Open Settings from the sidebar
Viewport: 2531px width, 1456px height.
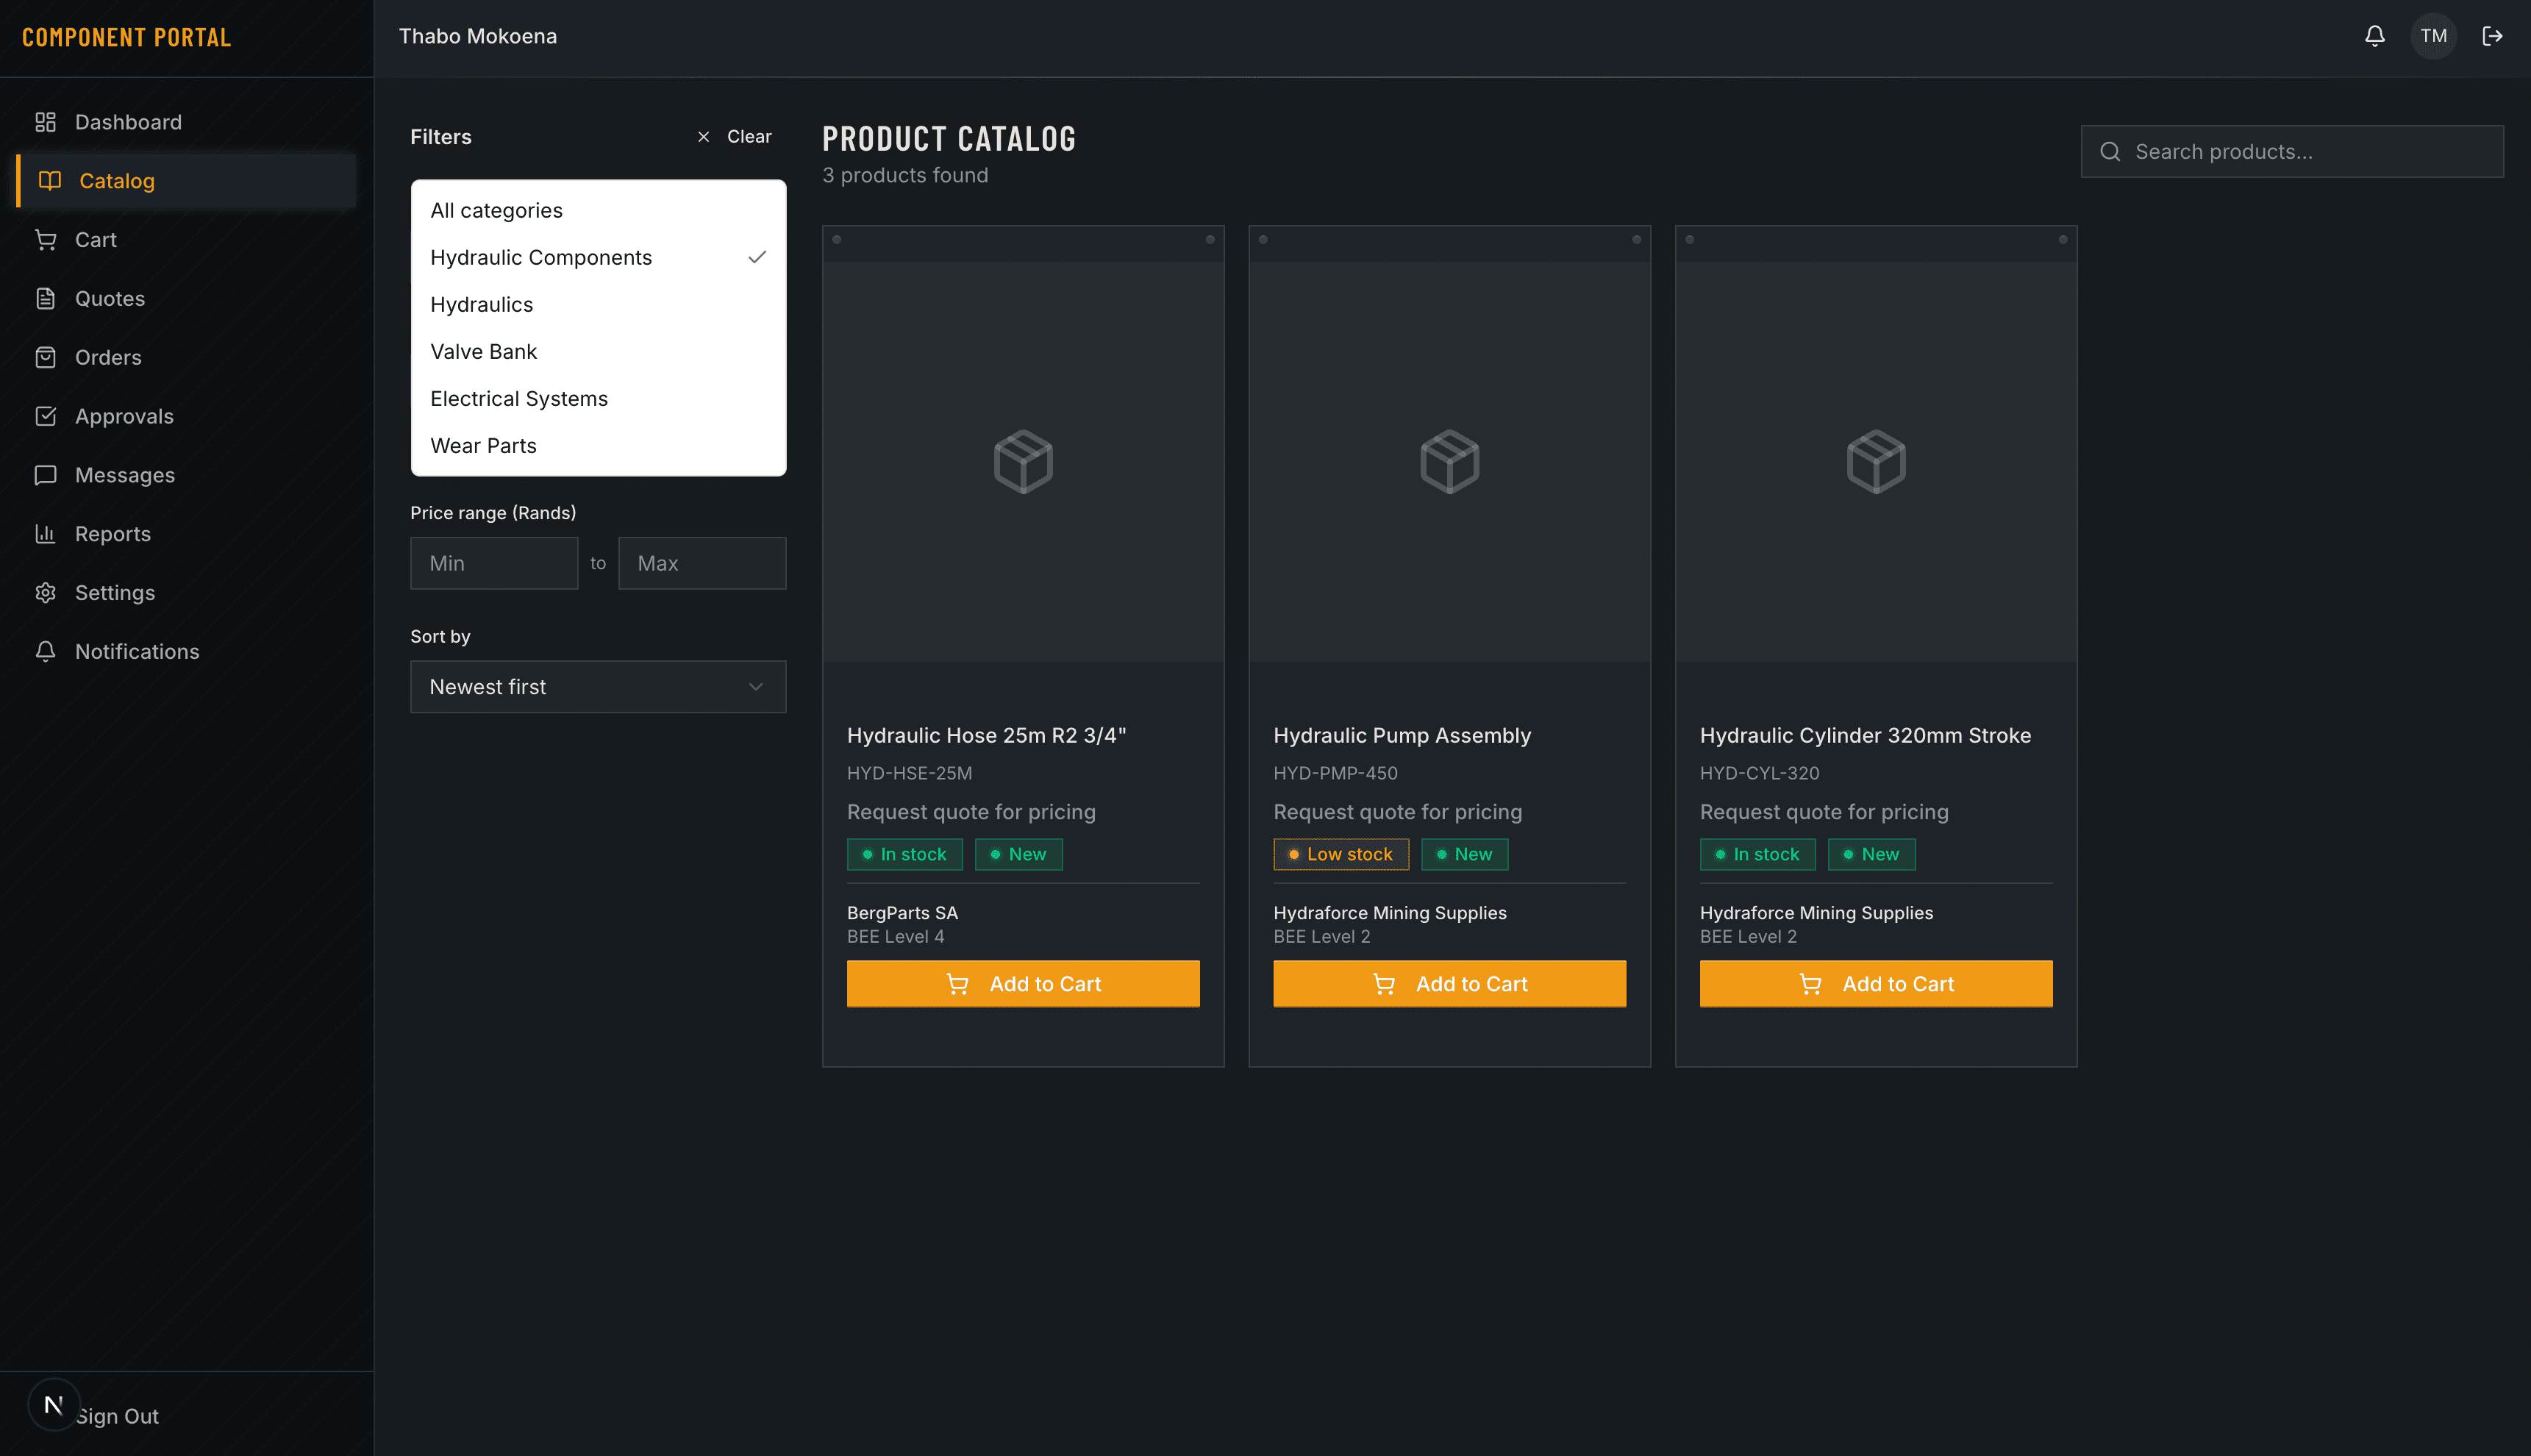pyautogui.click(x=115, y=592)
